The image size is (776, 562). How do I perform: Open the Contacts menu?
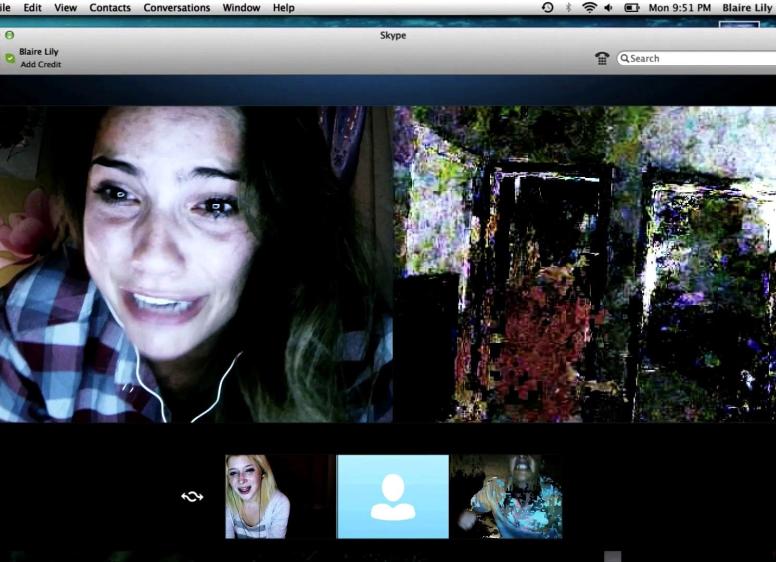coord(110,8)
